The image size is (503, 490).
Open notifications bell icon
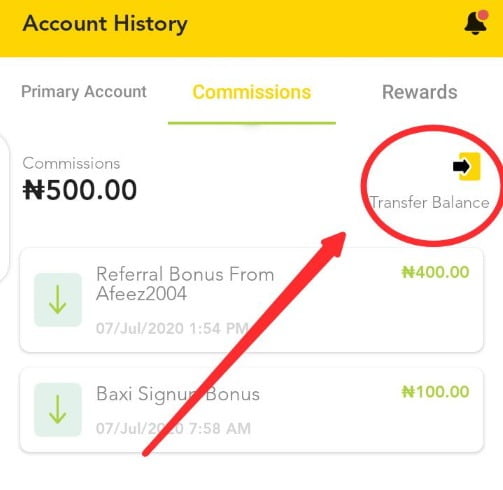point(476,23)
